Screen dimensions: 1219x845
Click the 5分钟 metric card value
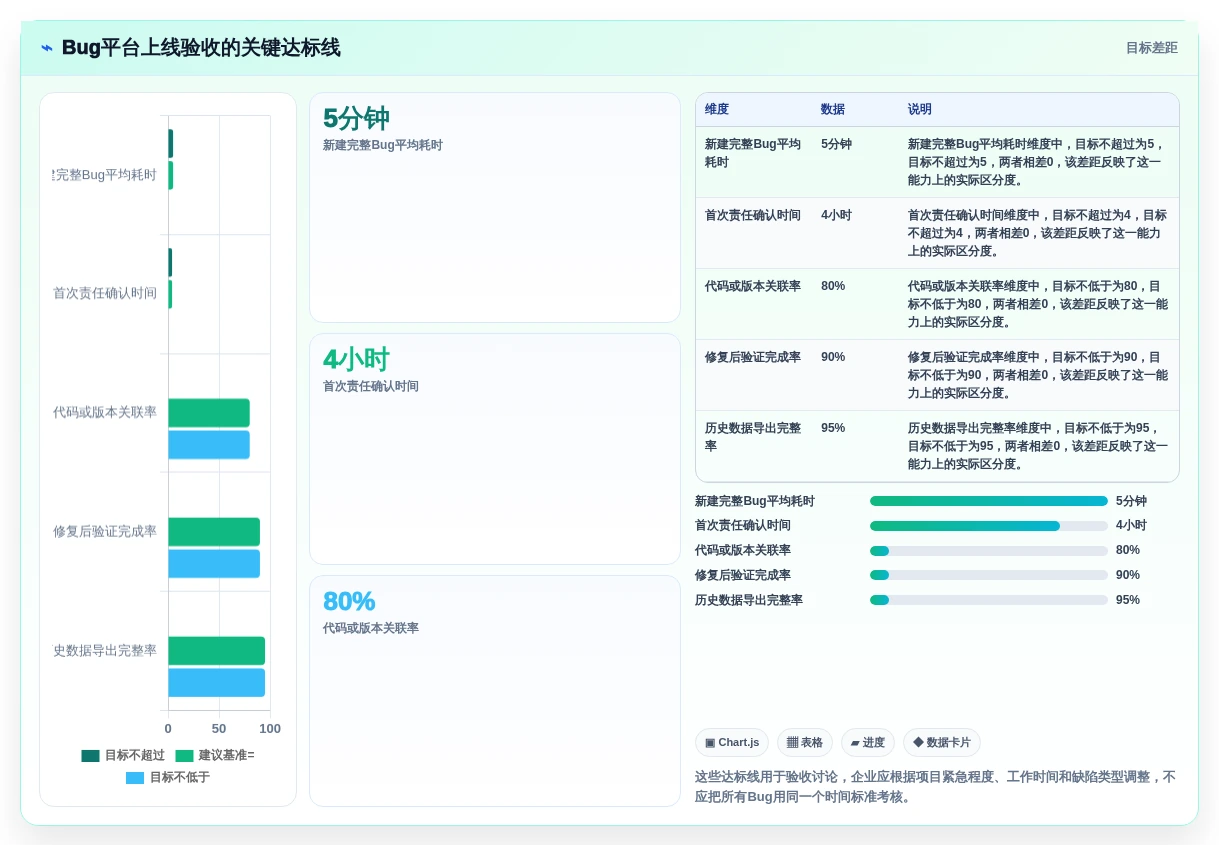(x=356, y=119)
